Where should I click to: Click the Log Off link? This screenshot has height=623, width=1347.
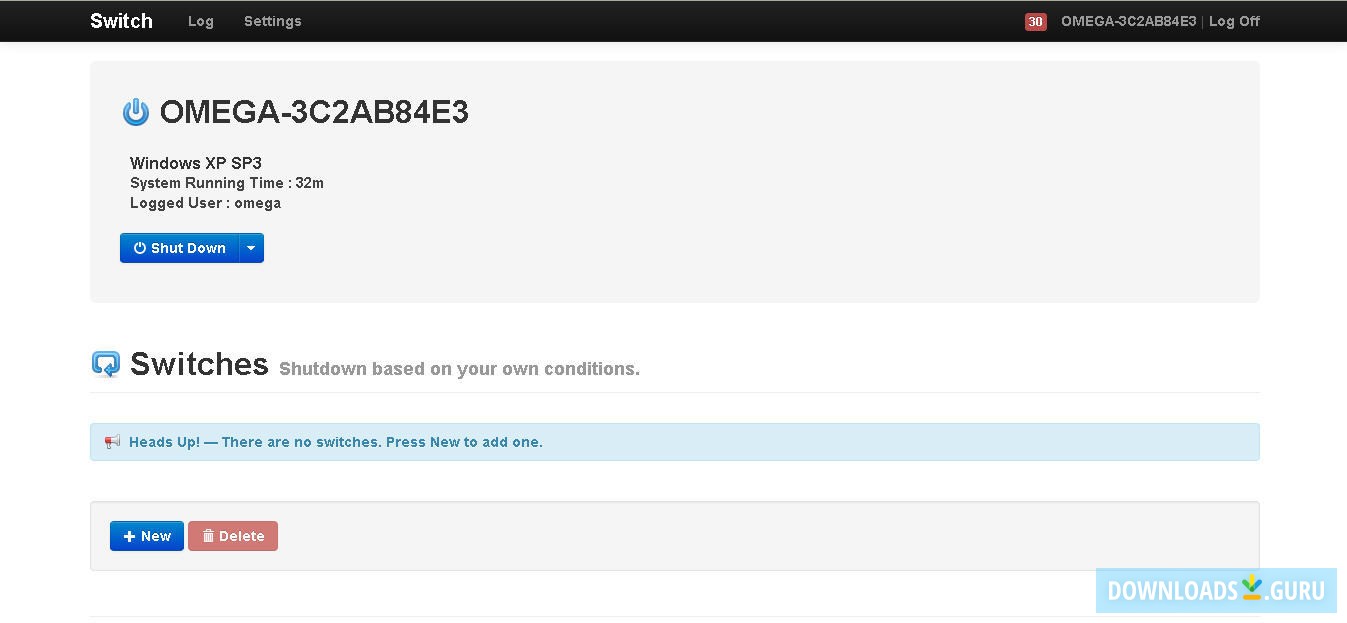tap(1234, 21)
